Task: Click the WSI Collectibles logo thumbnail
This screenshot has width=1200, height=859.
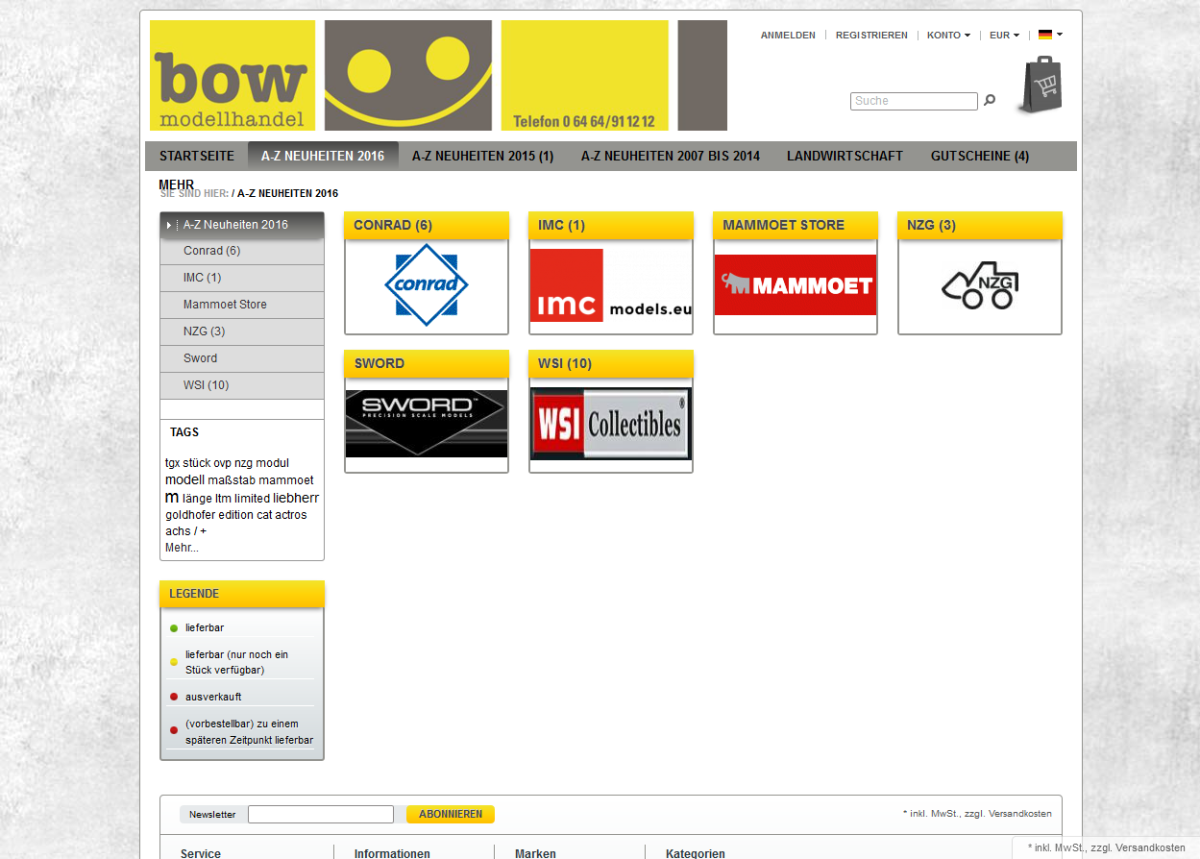Action: pos(611,424)
